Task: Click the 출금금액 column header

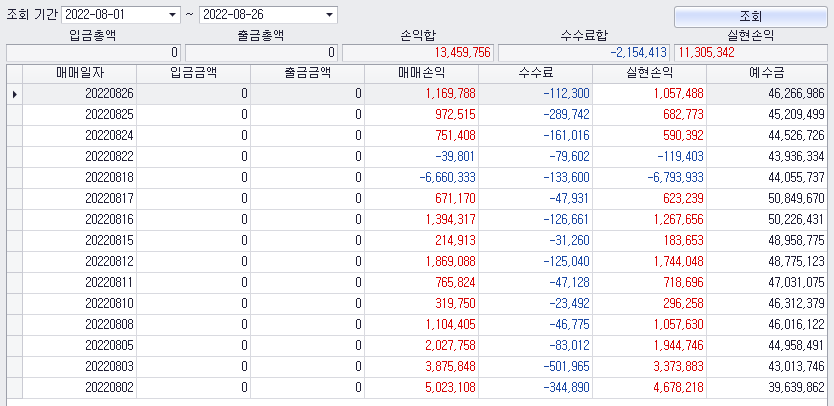Action: pos(307,73)
